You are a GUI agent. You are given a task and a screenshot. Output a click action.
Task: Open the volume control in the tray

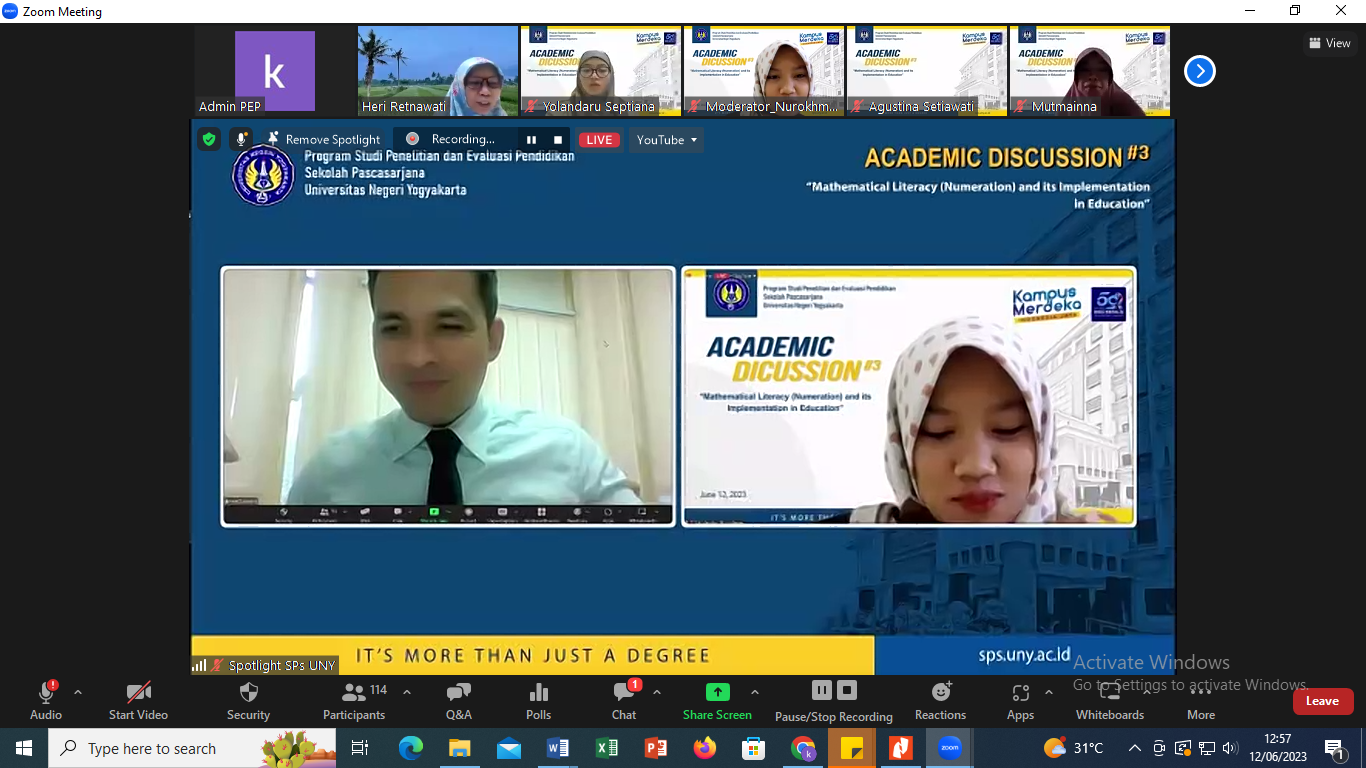pos(1231,748)
